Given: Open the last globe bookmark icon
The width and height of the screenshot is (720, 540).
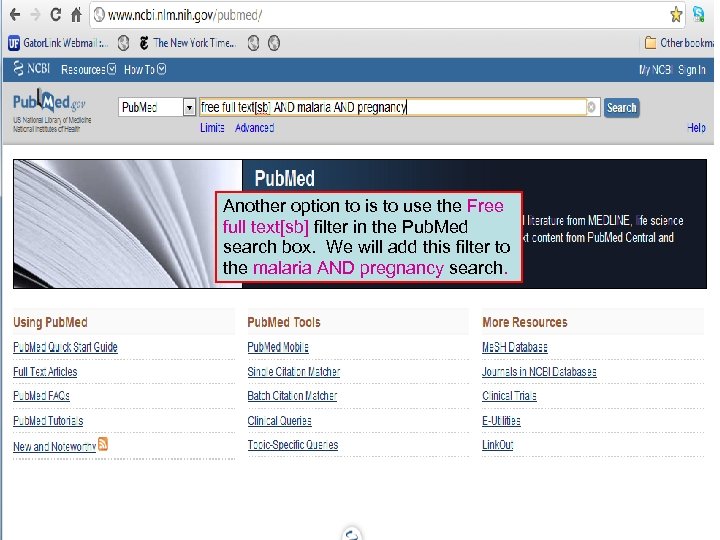Looking at the screenshot, I should 274,43.
